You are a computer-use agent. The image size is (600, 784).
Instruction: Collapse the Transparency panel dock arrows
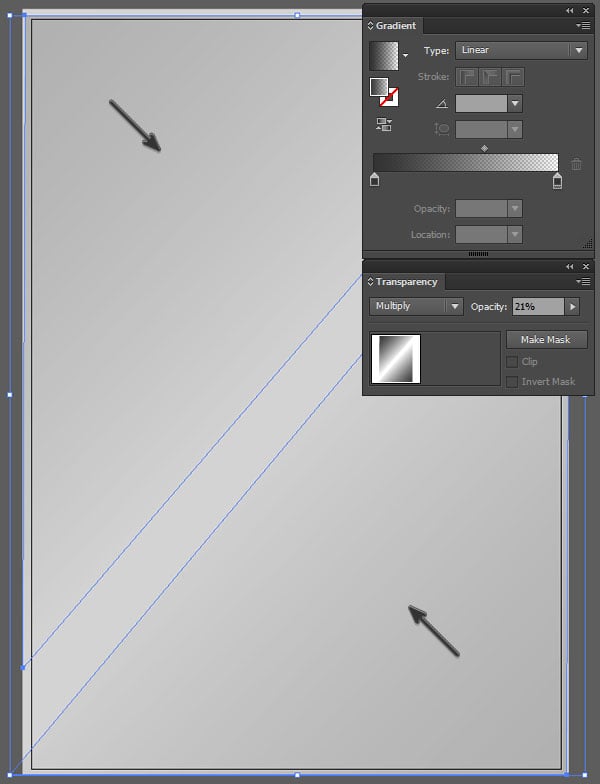click(570, 267)
